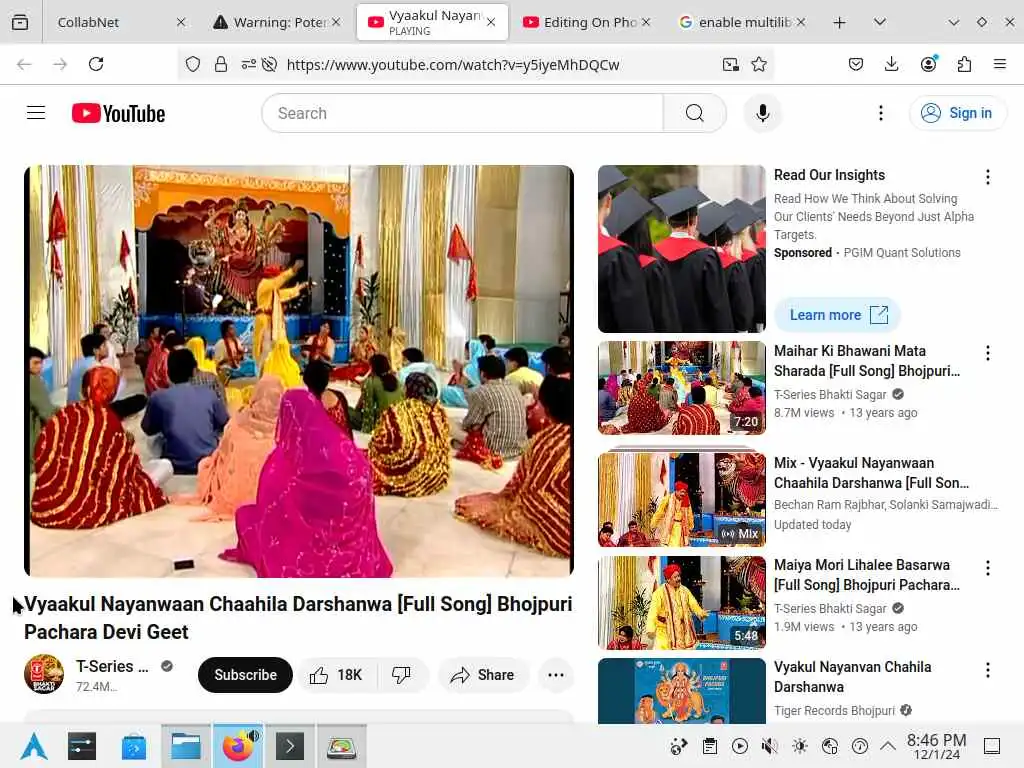The image size is (1024, 768).
Task: Subscribe to T-Series channel
Action: tap(245, 675)
